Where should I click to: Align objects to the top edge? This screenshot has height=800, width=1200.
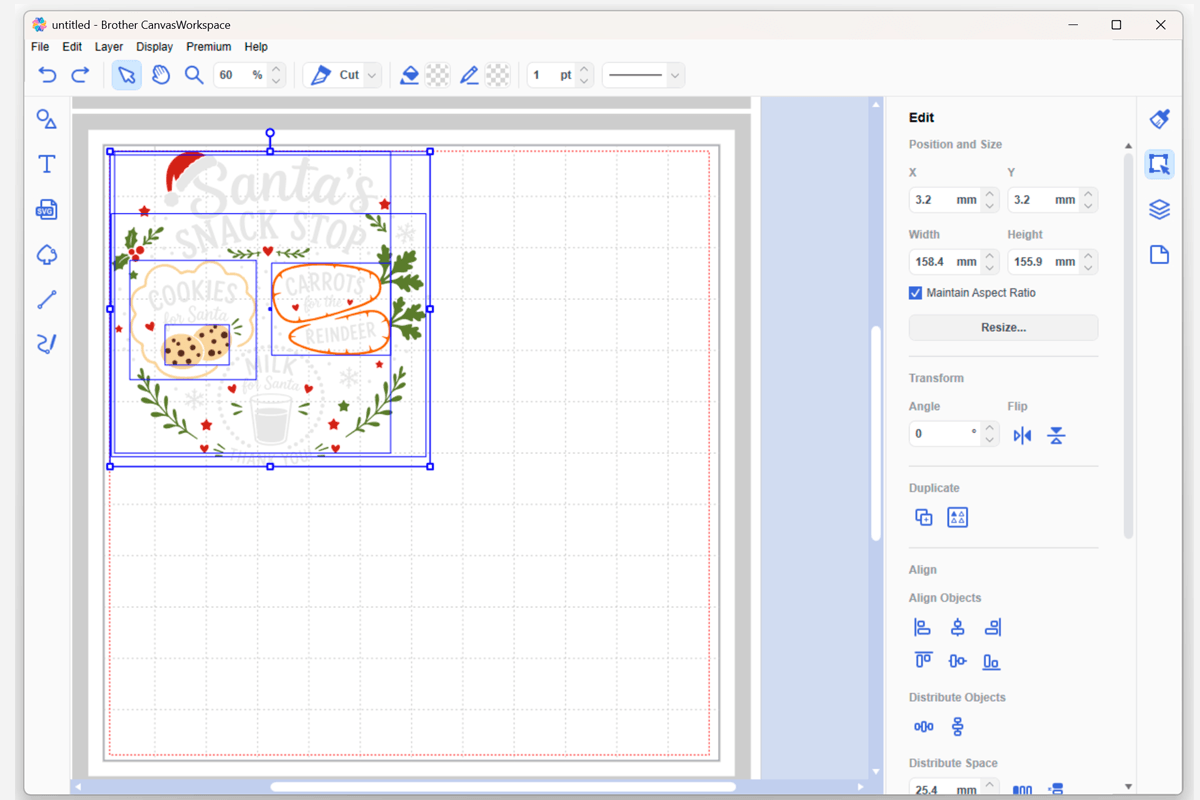coord(923,661)
